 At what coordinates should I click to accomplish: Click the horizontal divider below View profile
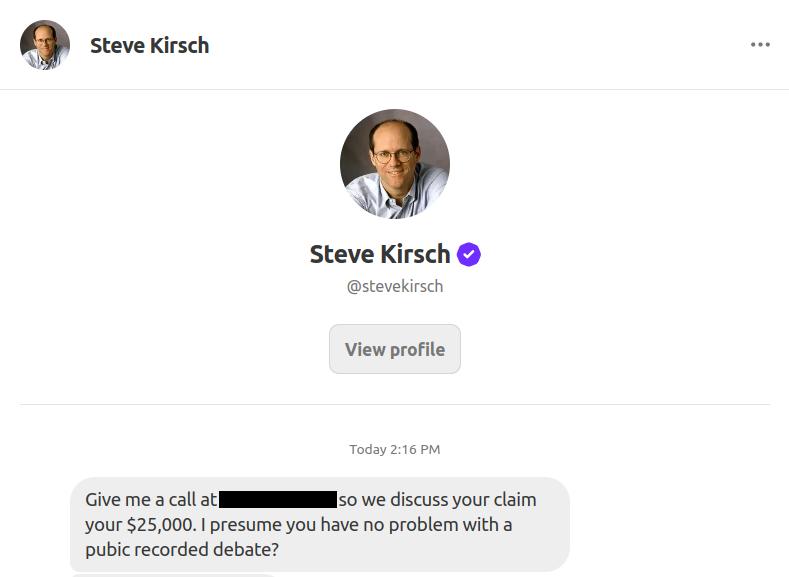[x=394, y=404]
